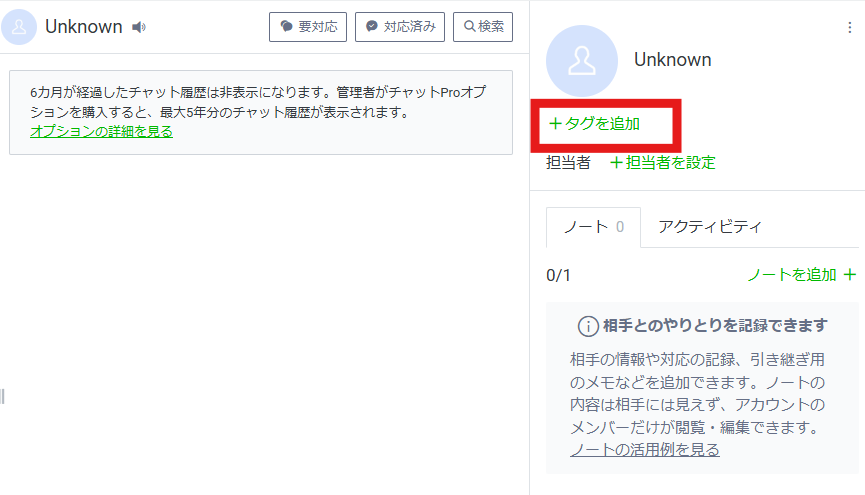Viewport: 865px width, 495px height.
Task: Click the small avatar in chat header
Action: [x=20, y=27]
